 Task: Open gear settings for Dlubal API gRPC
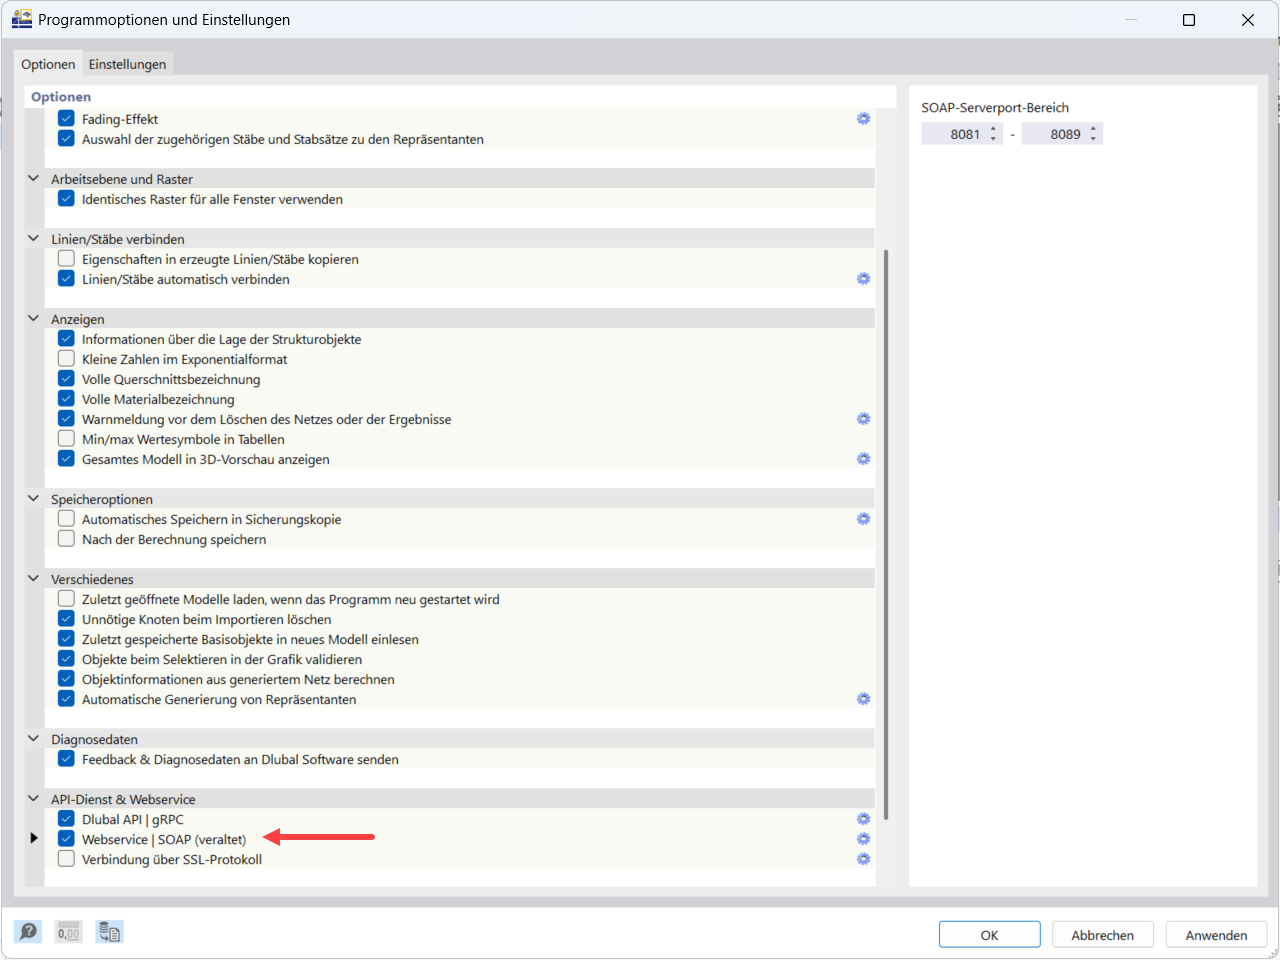click(863, 818)
